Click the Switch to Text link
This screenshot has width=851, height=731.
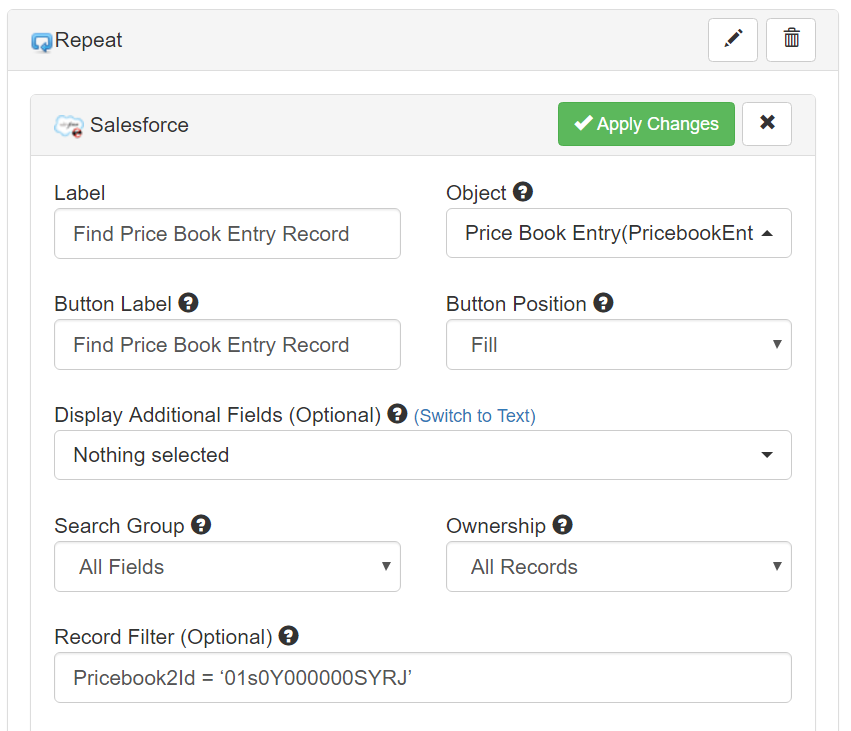(x=474, y=416)
